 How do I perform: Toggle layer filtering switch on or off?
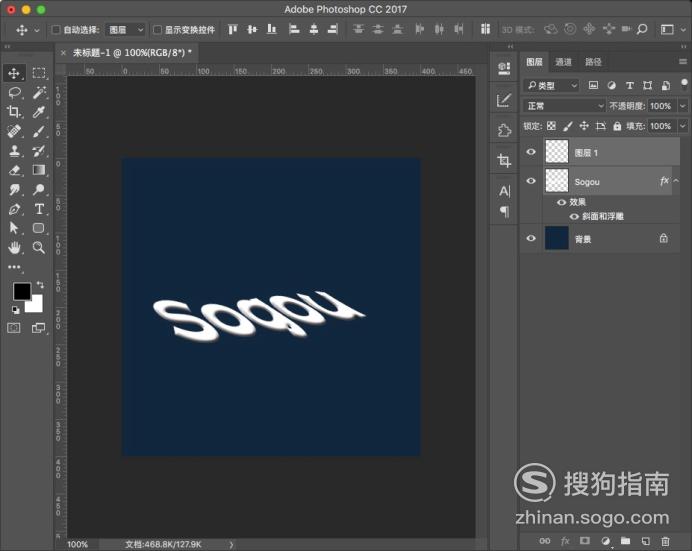click(x=684, y=84)
